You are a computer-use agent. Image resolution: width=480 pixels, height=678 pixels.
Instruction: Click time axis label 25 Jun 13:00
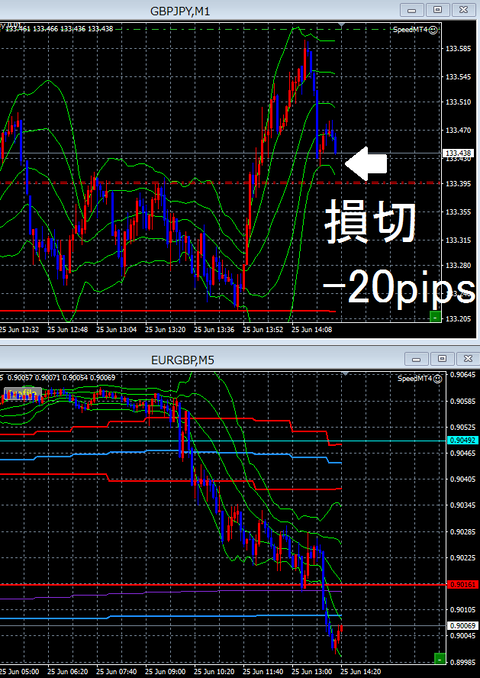312,672
